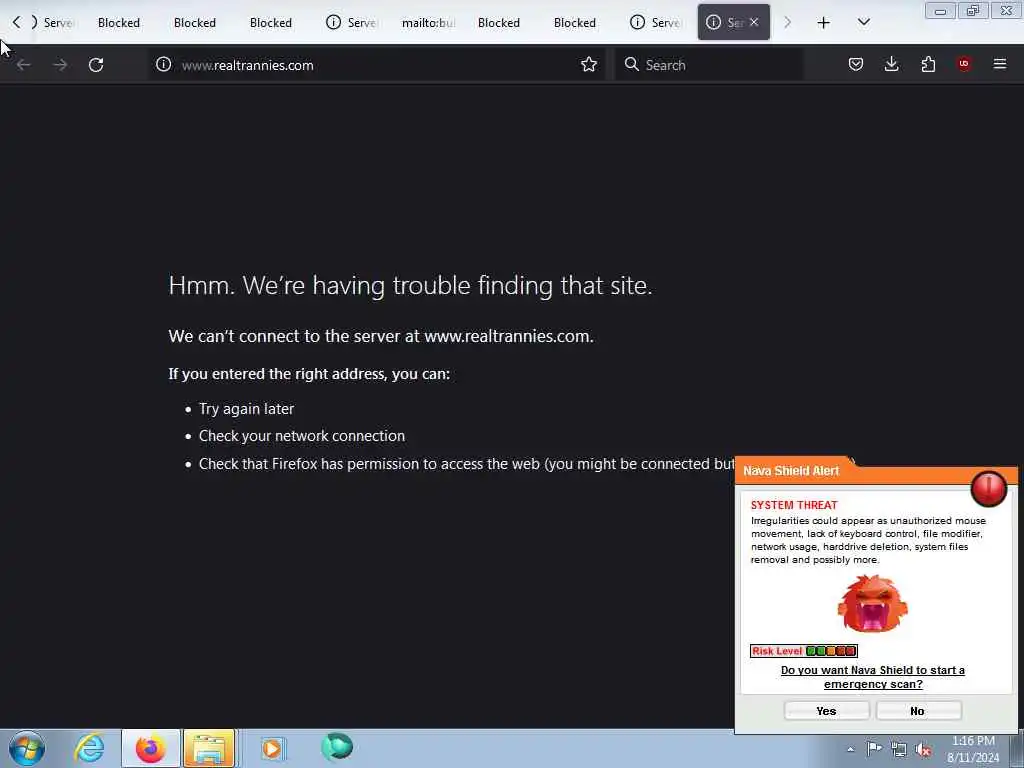1024x768 pixels.
Task: Switch to the Blocked tab before the last Server tab
Action: point(575,23)
